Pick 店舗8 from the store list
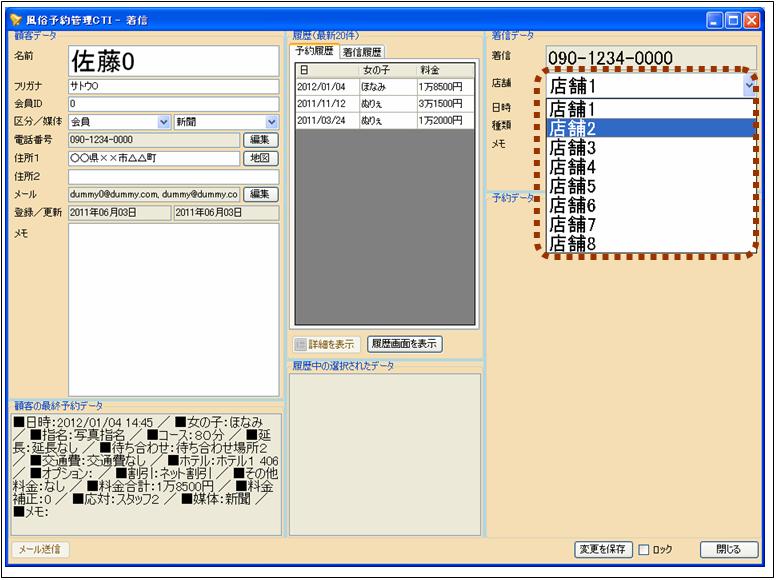This screenshot has height=580, width=776. tap(648, 243)
